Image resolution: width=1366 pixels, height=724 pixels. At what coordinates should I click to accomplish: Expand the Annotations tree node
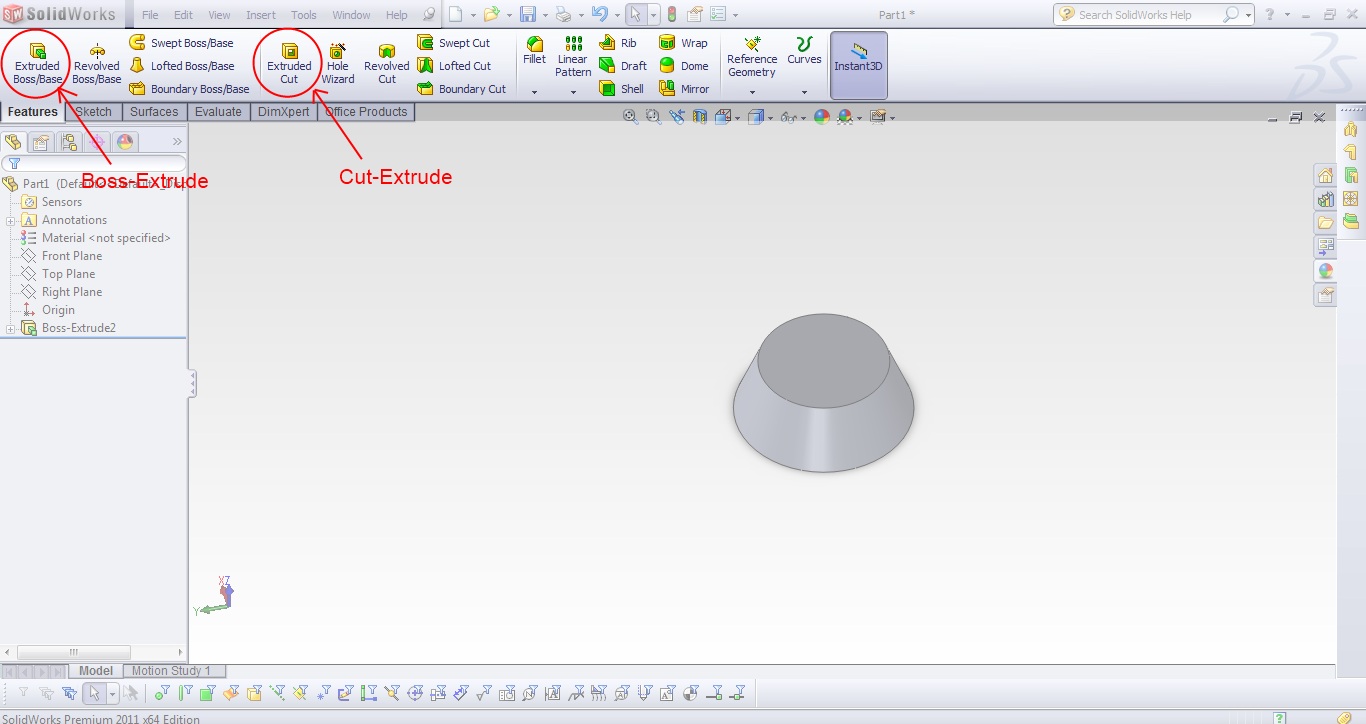tap(8, 219)
